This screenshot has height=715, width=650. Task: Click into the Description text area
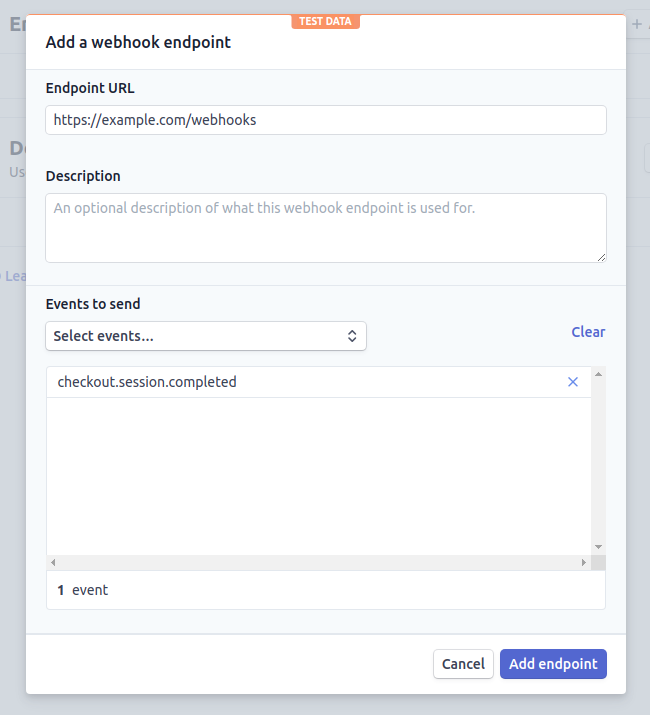325,228
